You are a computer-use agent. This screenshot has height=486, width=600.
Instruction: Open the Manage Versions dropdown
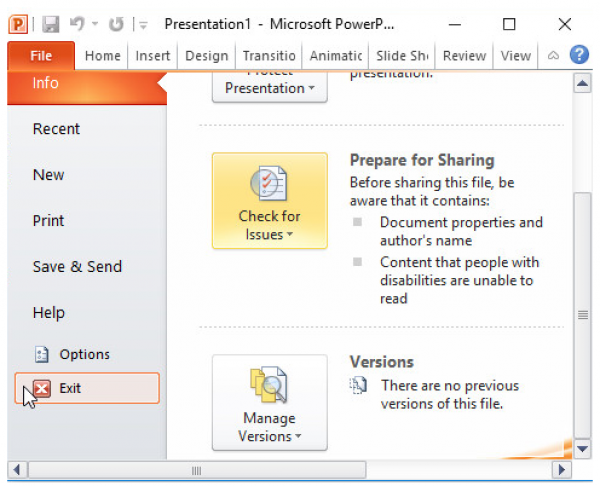[x=269, y=403]
